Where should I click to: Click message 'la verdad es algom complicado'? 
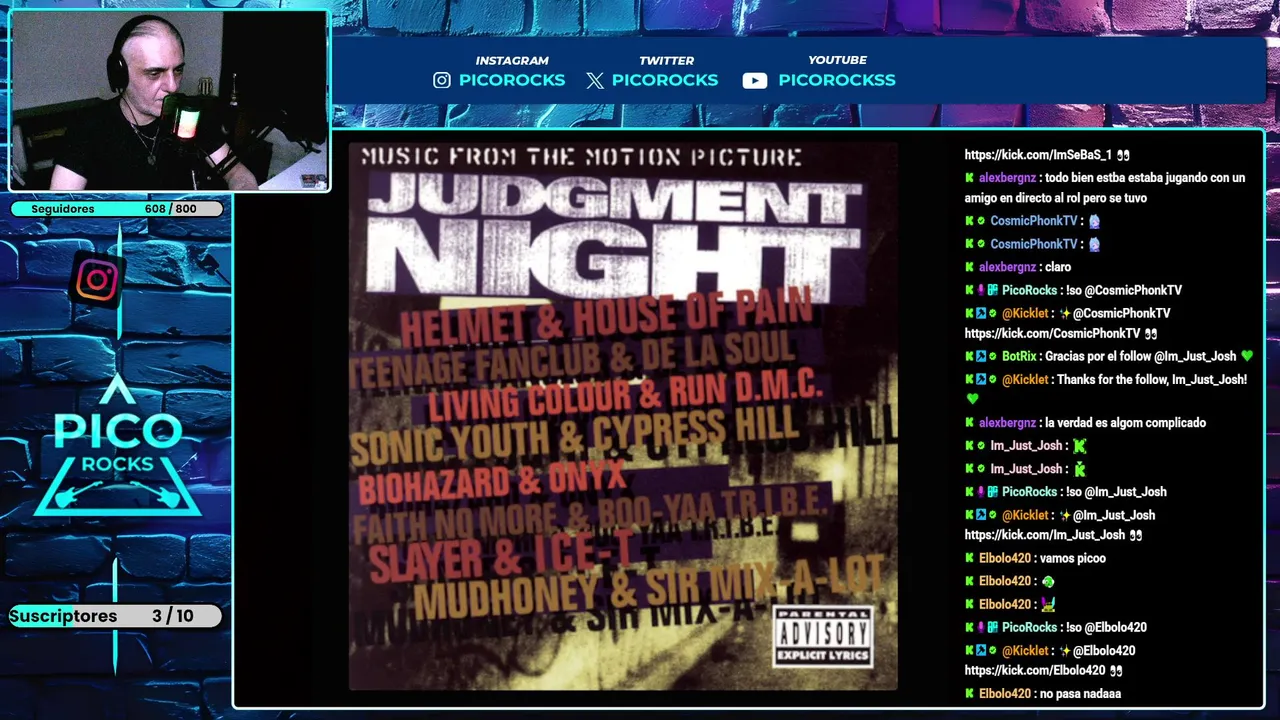[1085, 423]
